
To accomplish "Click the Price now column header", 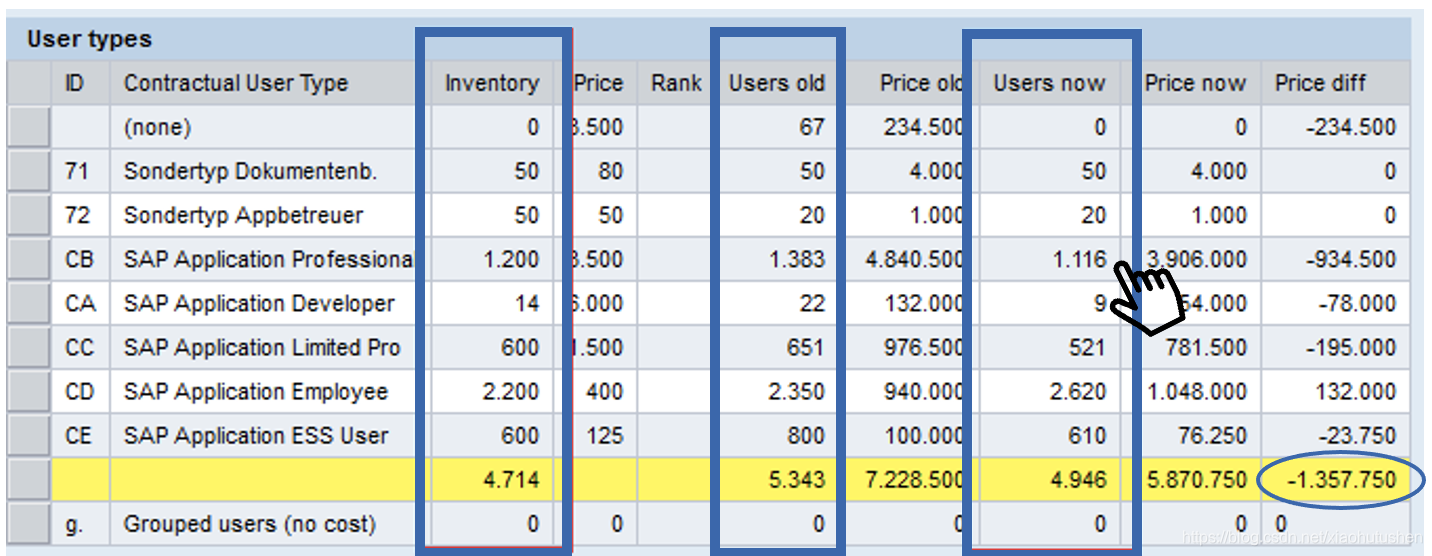I will tap(1195, 83).
